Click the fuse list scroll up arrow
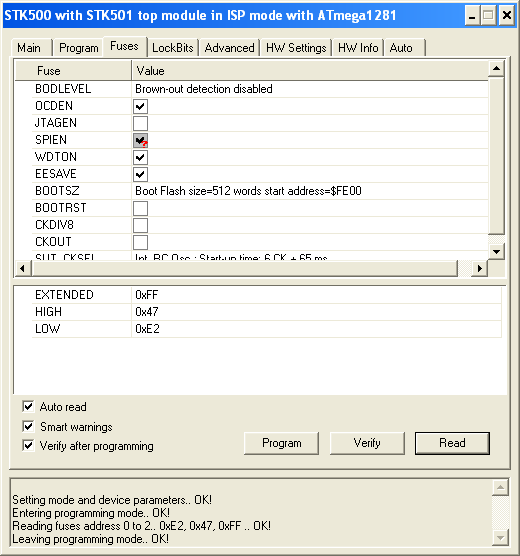Viewport: 520px width, 556px height. (x=496, y=68)
